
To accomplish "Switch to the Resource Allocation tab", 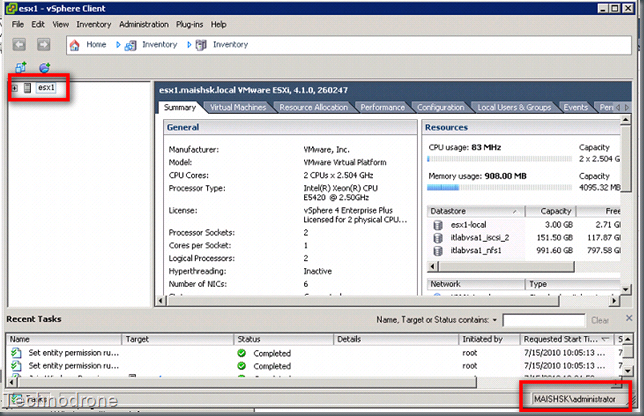I will coord(313,108).
